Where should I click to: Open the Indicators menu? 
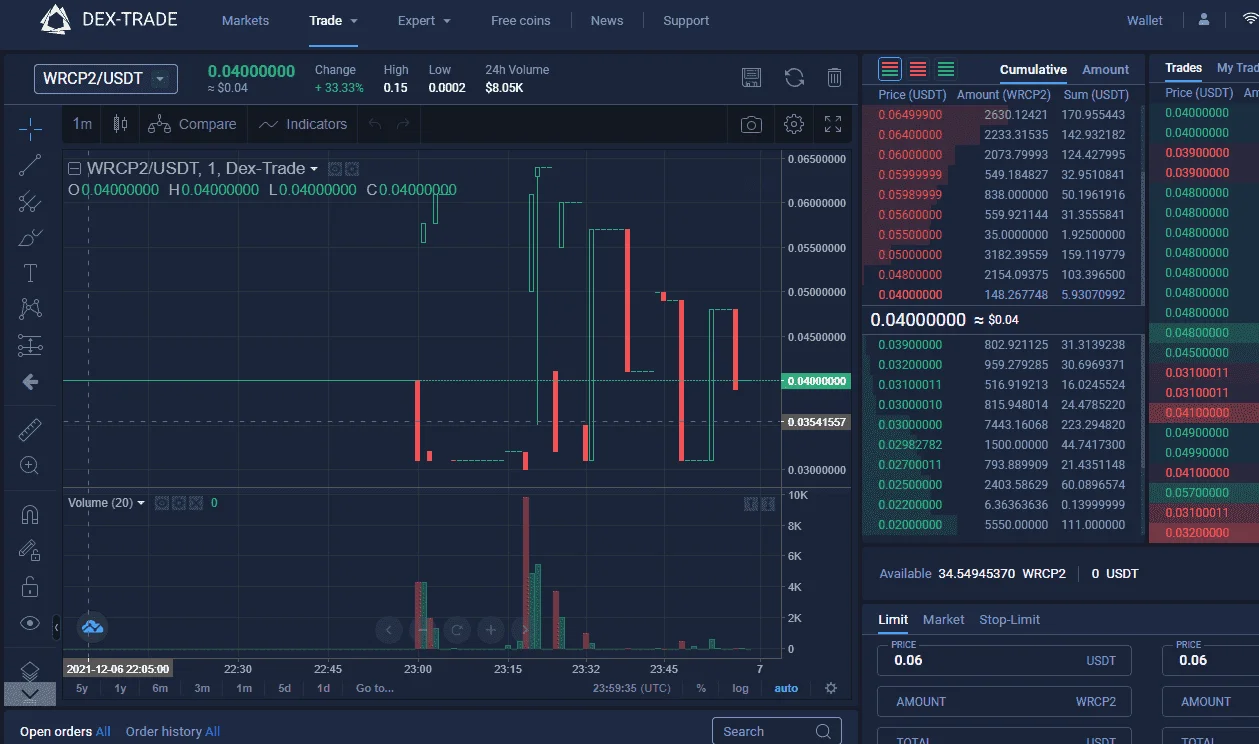pyautogui.click(x=303, y=124)
